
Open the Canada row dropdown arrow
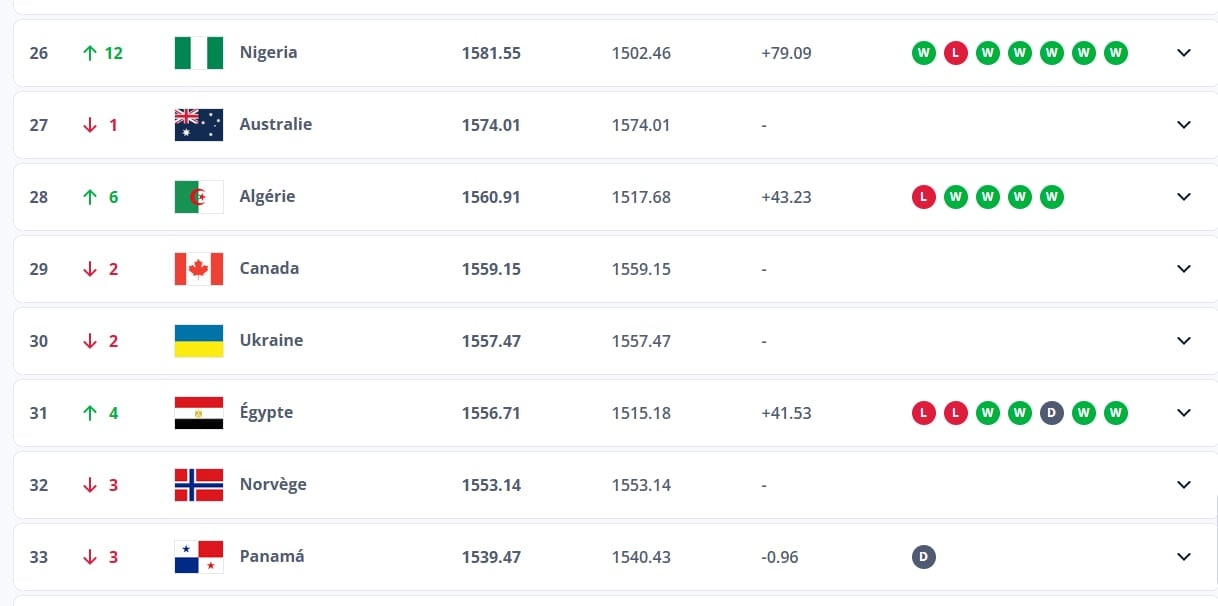click(1184, 269)
